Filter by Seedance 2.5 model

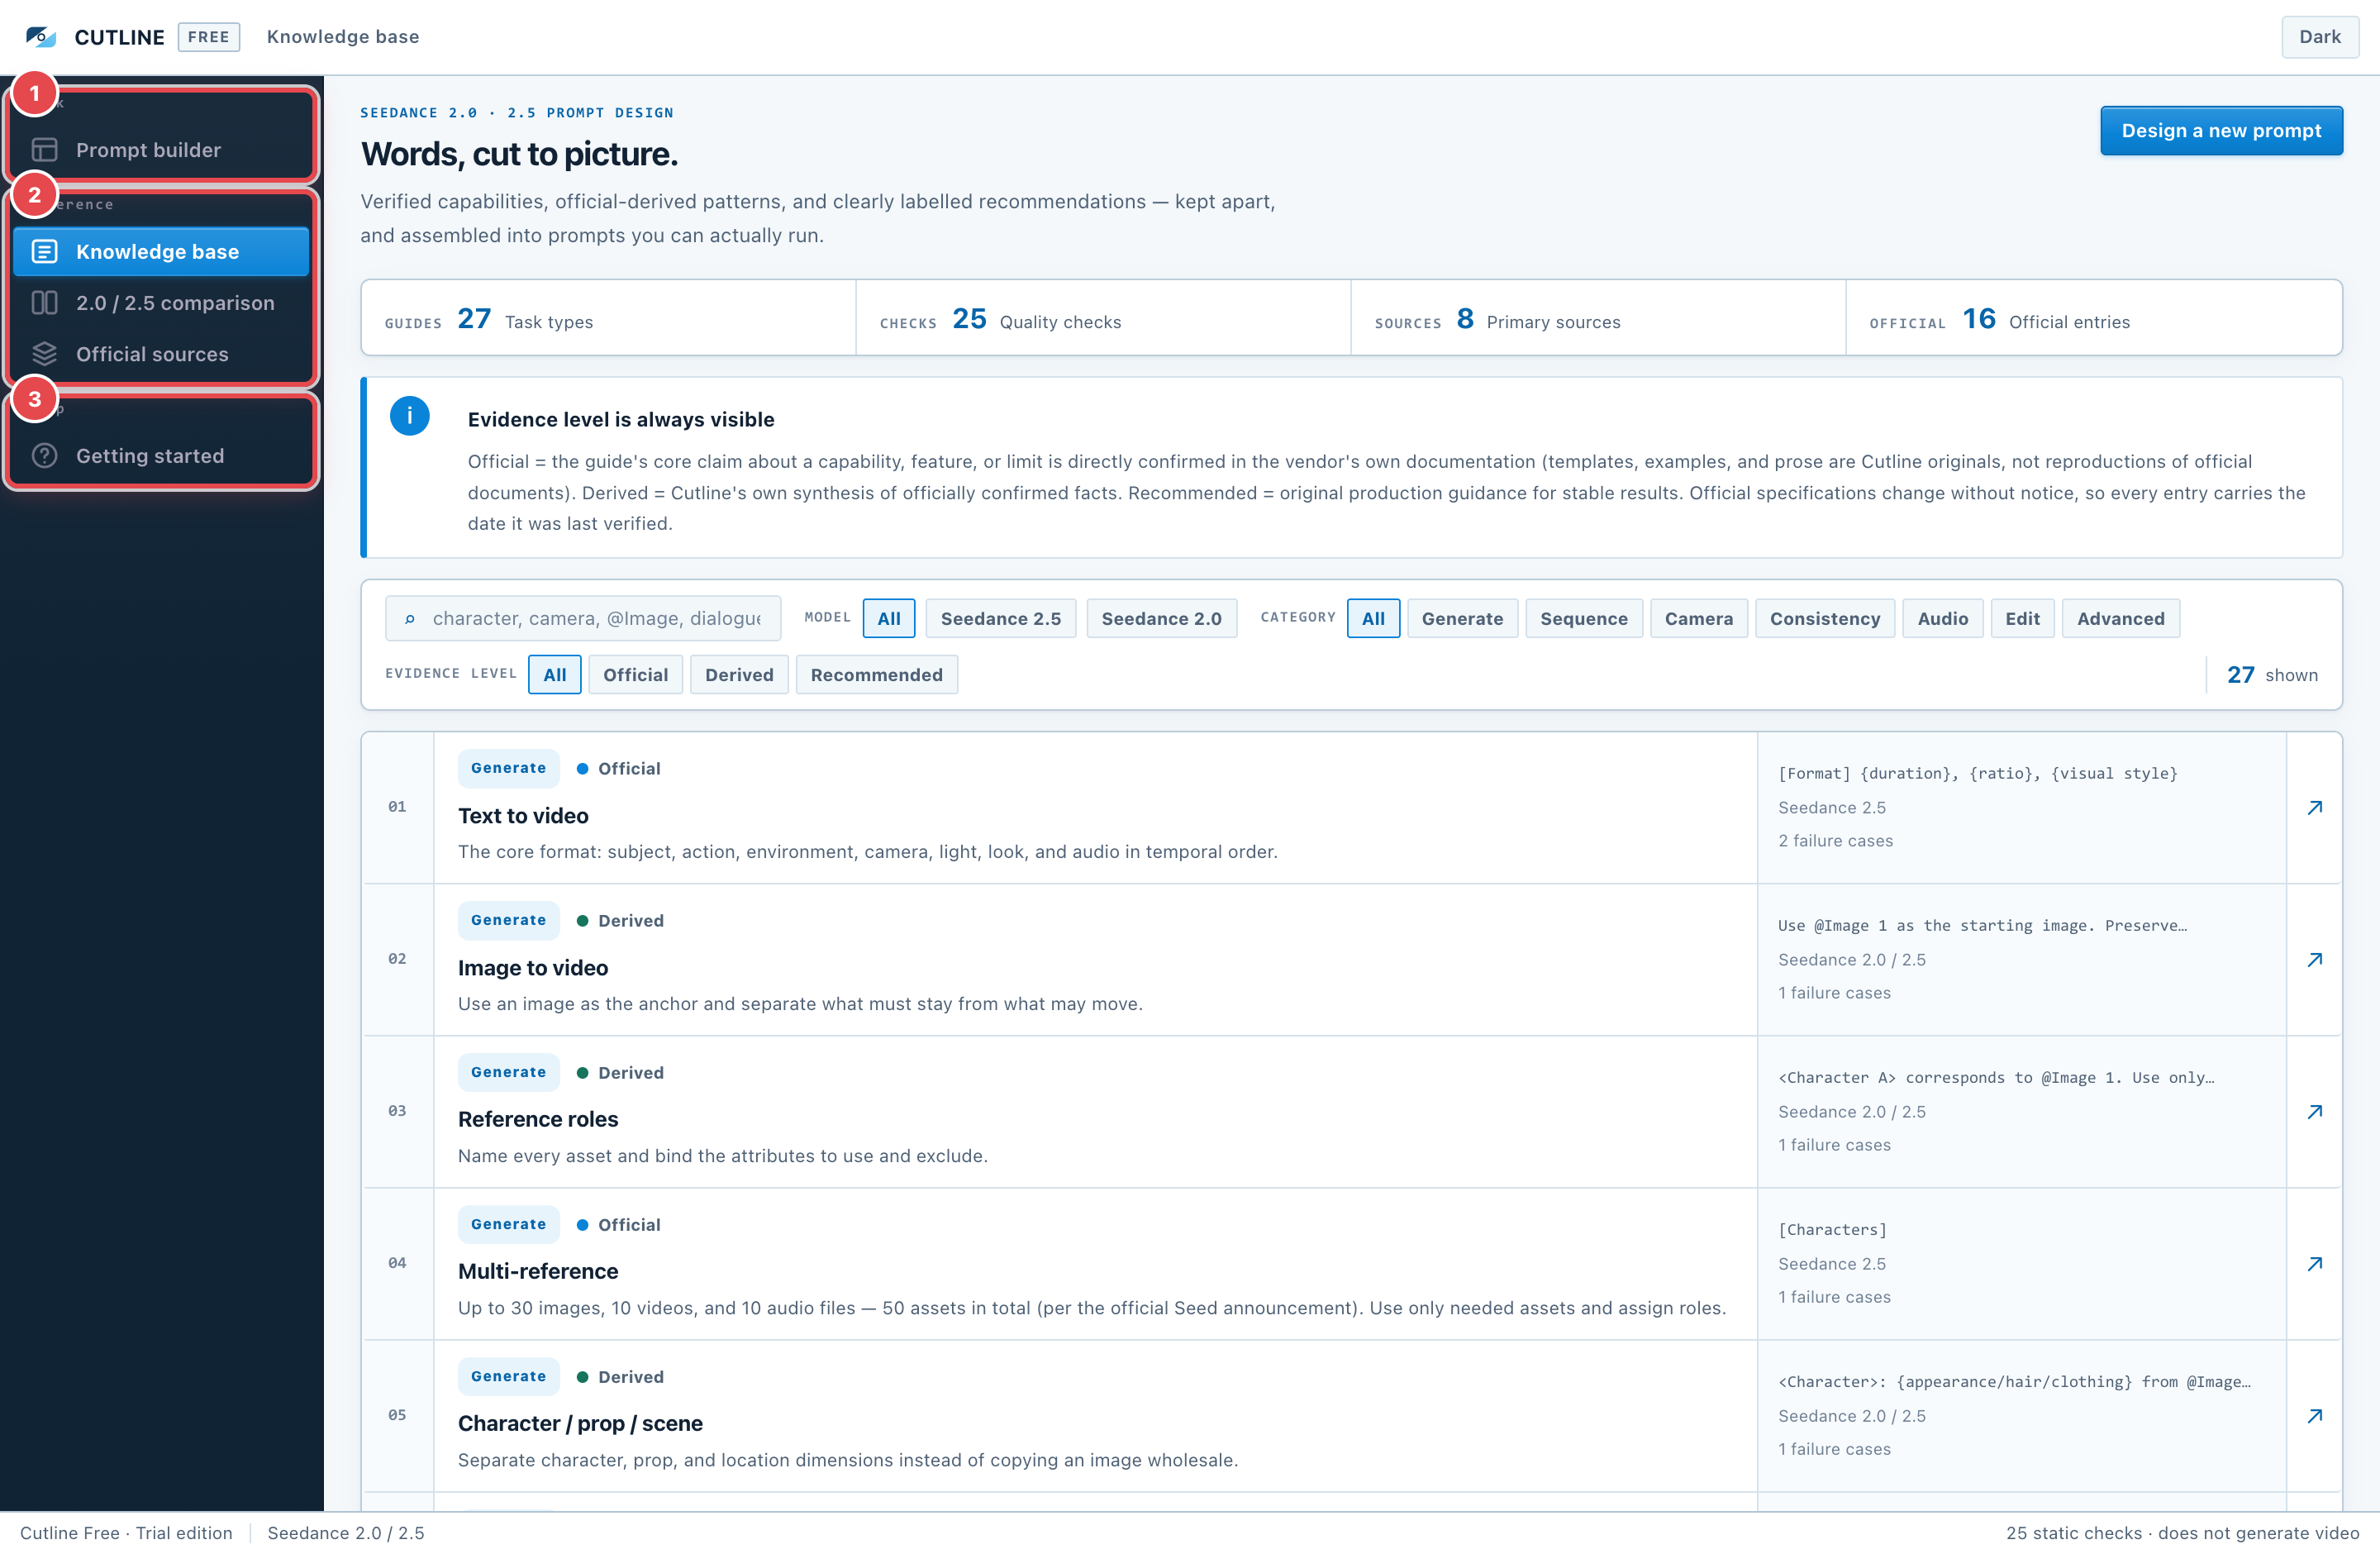[x=1001, y=619]
